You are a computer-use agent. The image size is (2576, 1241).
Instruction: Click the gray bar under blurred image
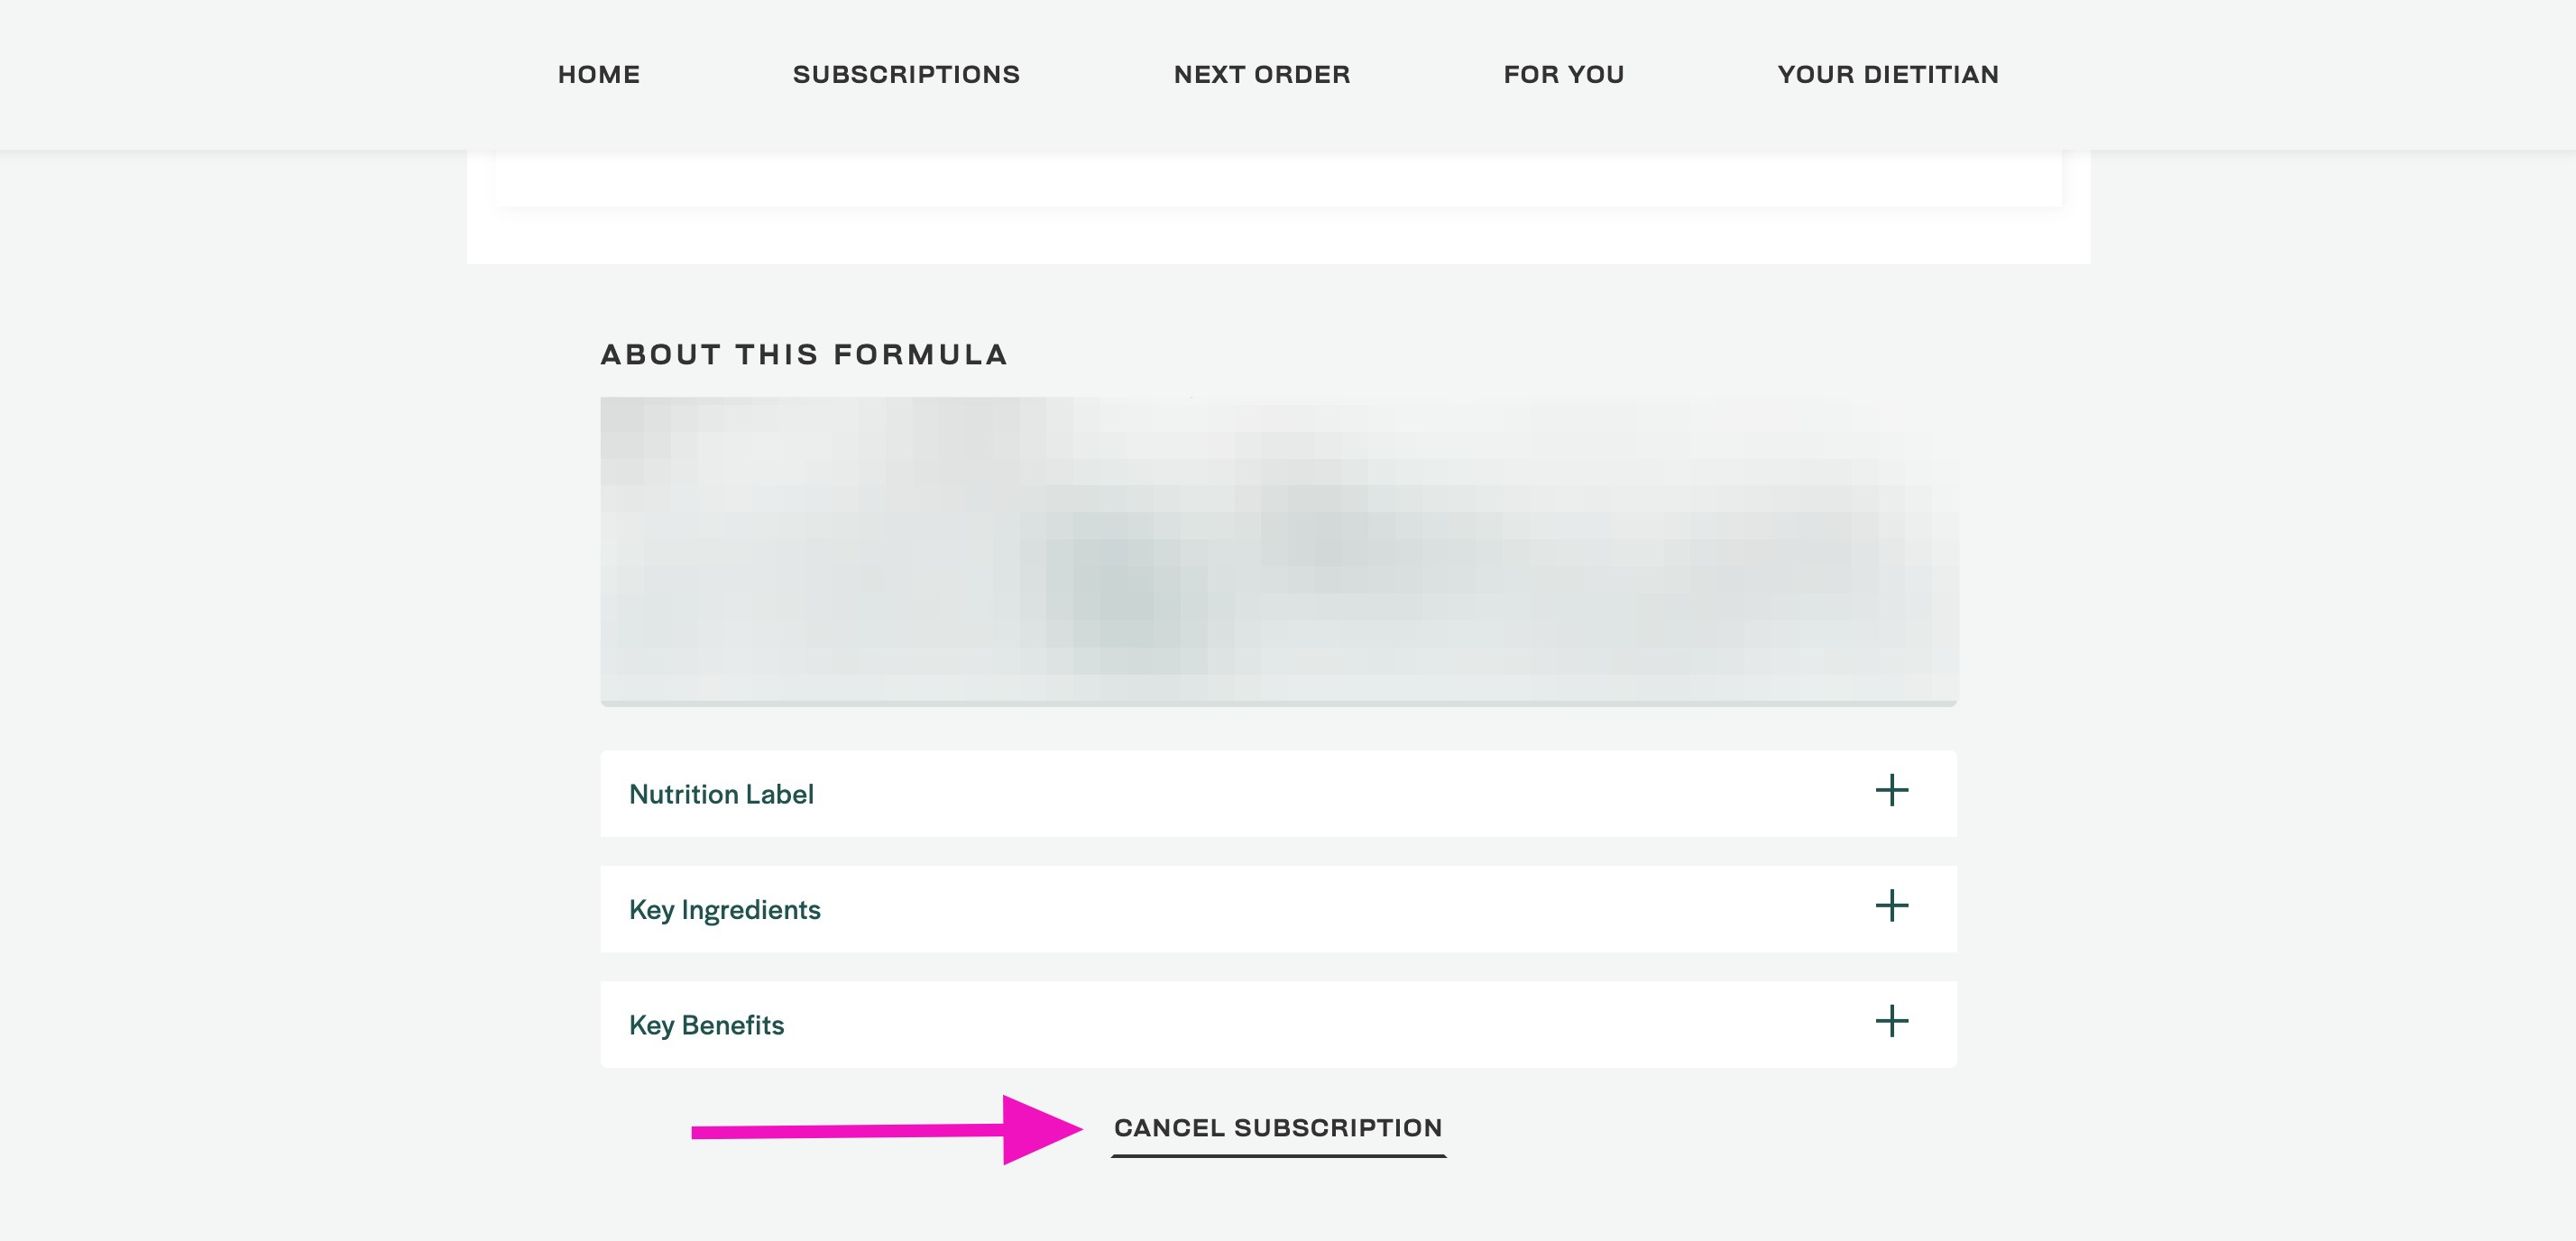click(x=1278, y=703)
